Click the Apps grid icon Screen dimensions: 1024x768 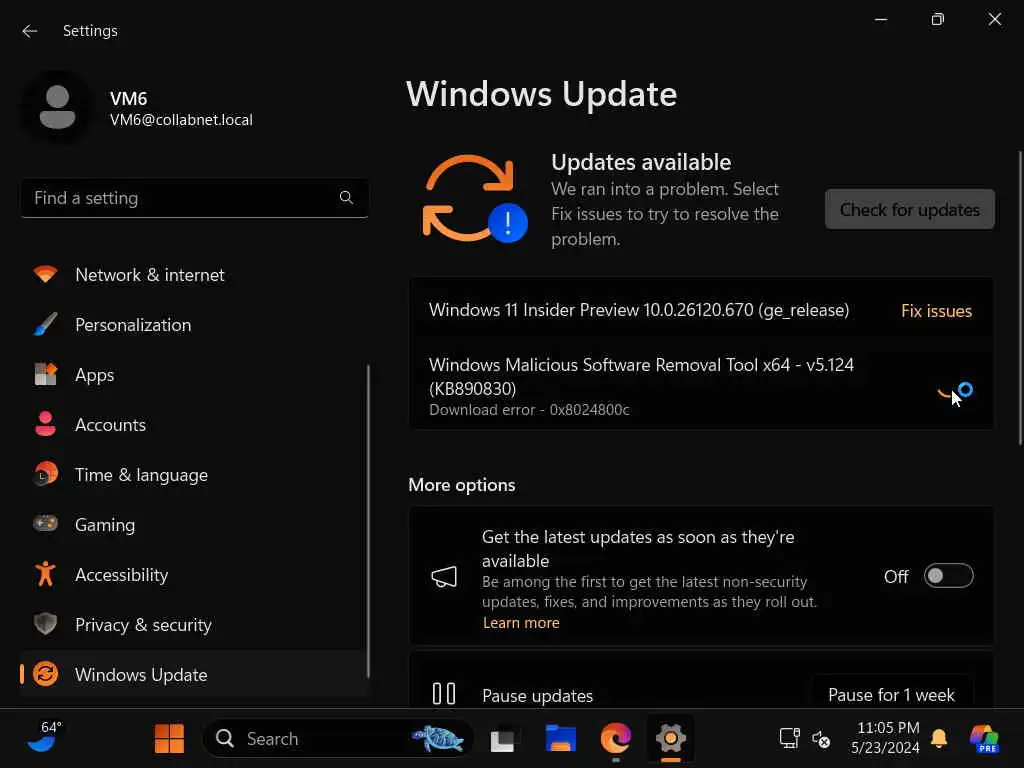point(45,374)
